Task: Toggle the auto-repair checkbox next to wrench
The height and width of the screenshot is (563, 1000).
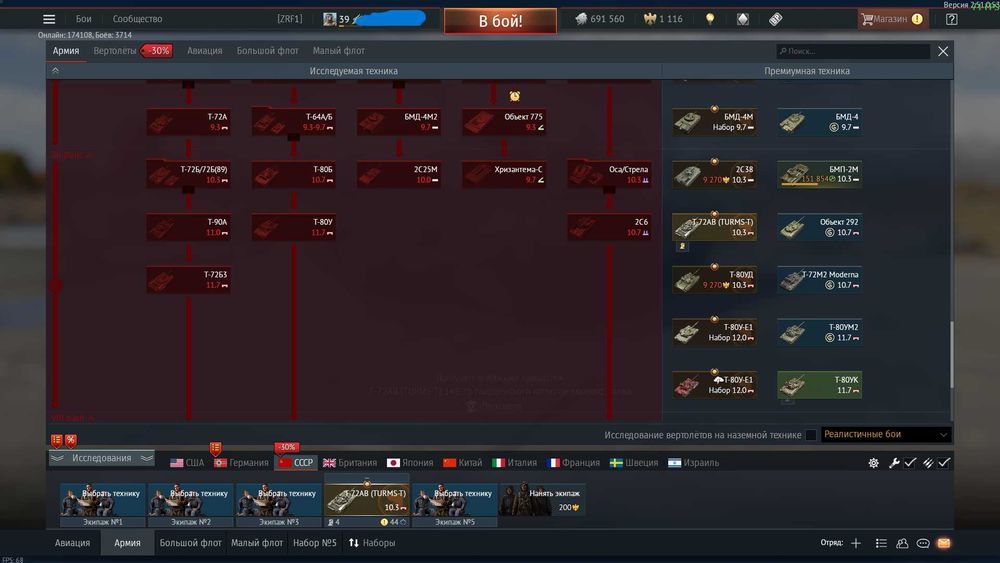Action: point(910,463)
